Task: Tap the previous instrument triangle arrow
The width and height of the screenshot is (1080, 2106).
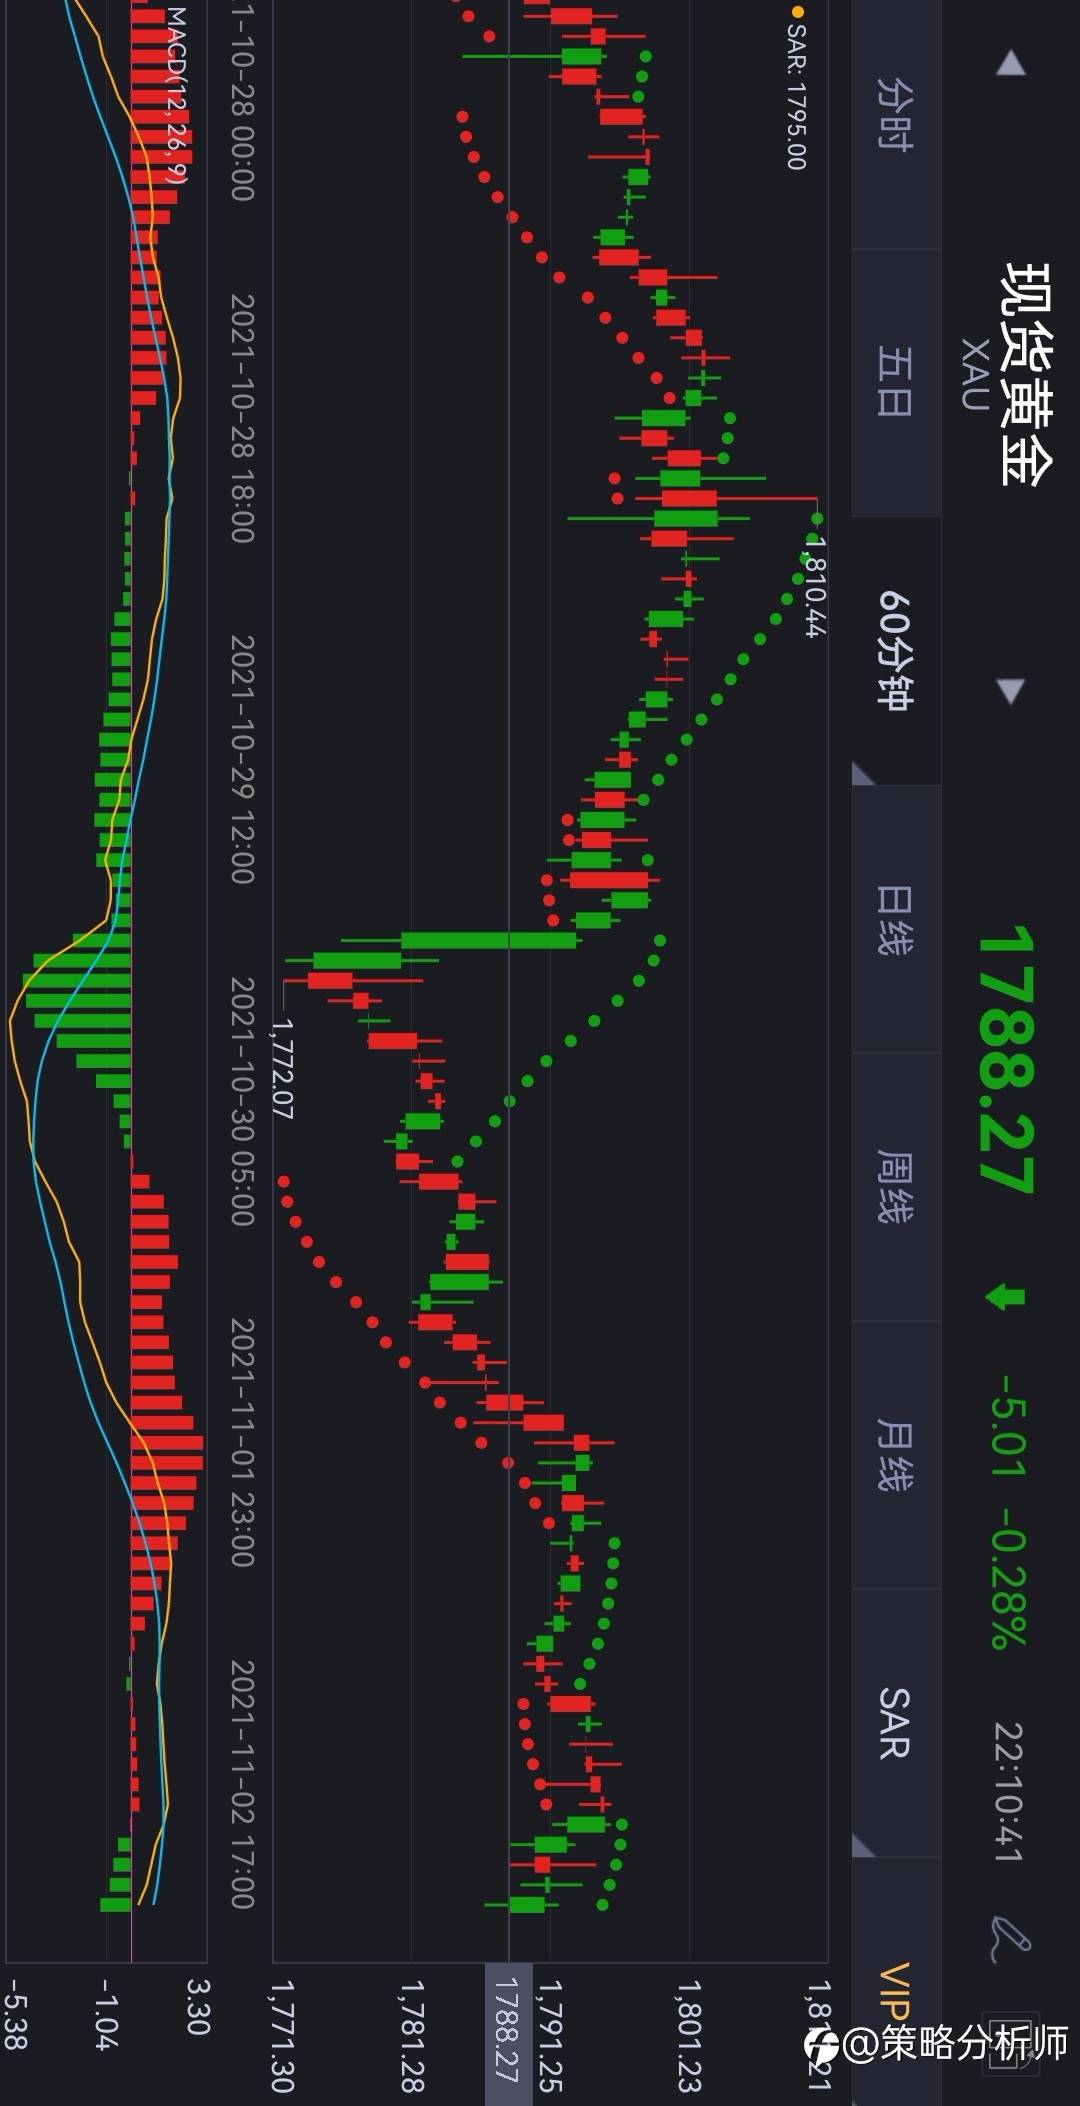Action: [1011, 64]
